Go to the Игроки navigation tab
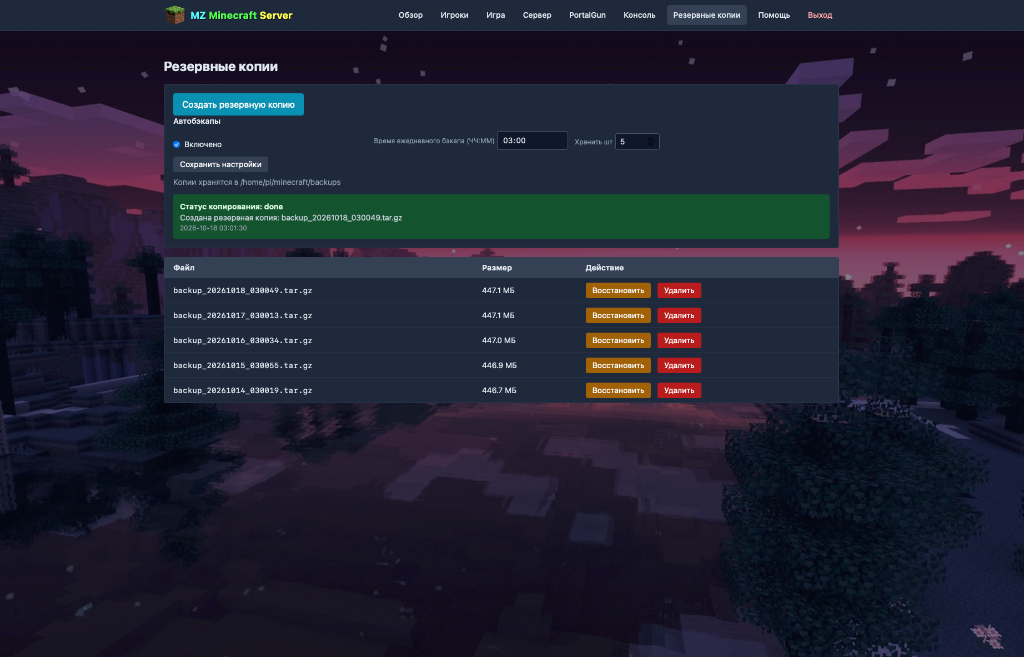This screenshot has width=1024, height=657. click(x=455, y=15)
